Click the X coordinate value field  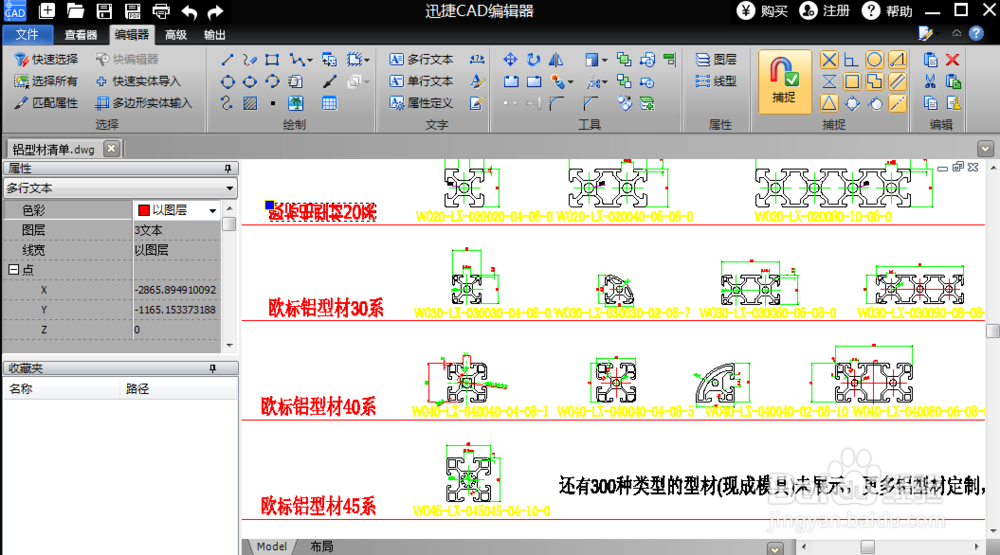click(x=177, y=290)
